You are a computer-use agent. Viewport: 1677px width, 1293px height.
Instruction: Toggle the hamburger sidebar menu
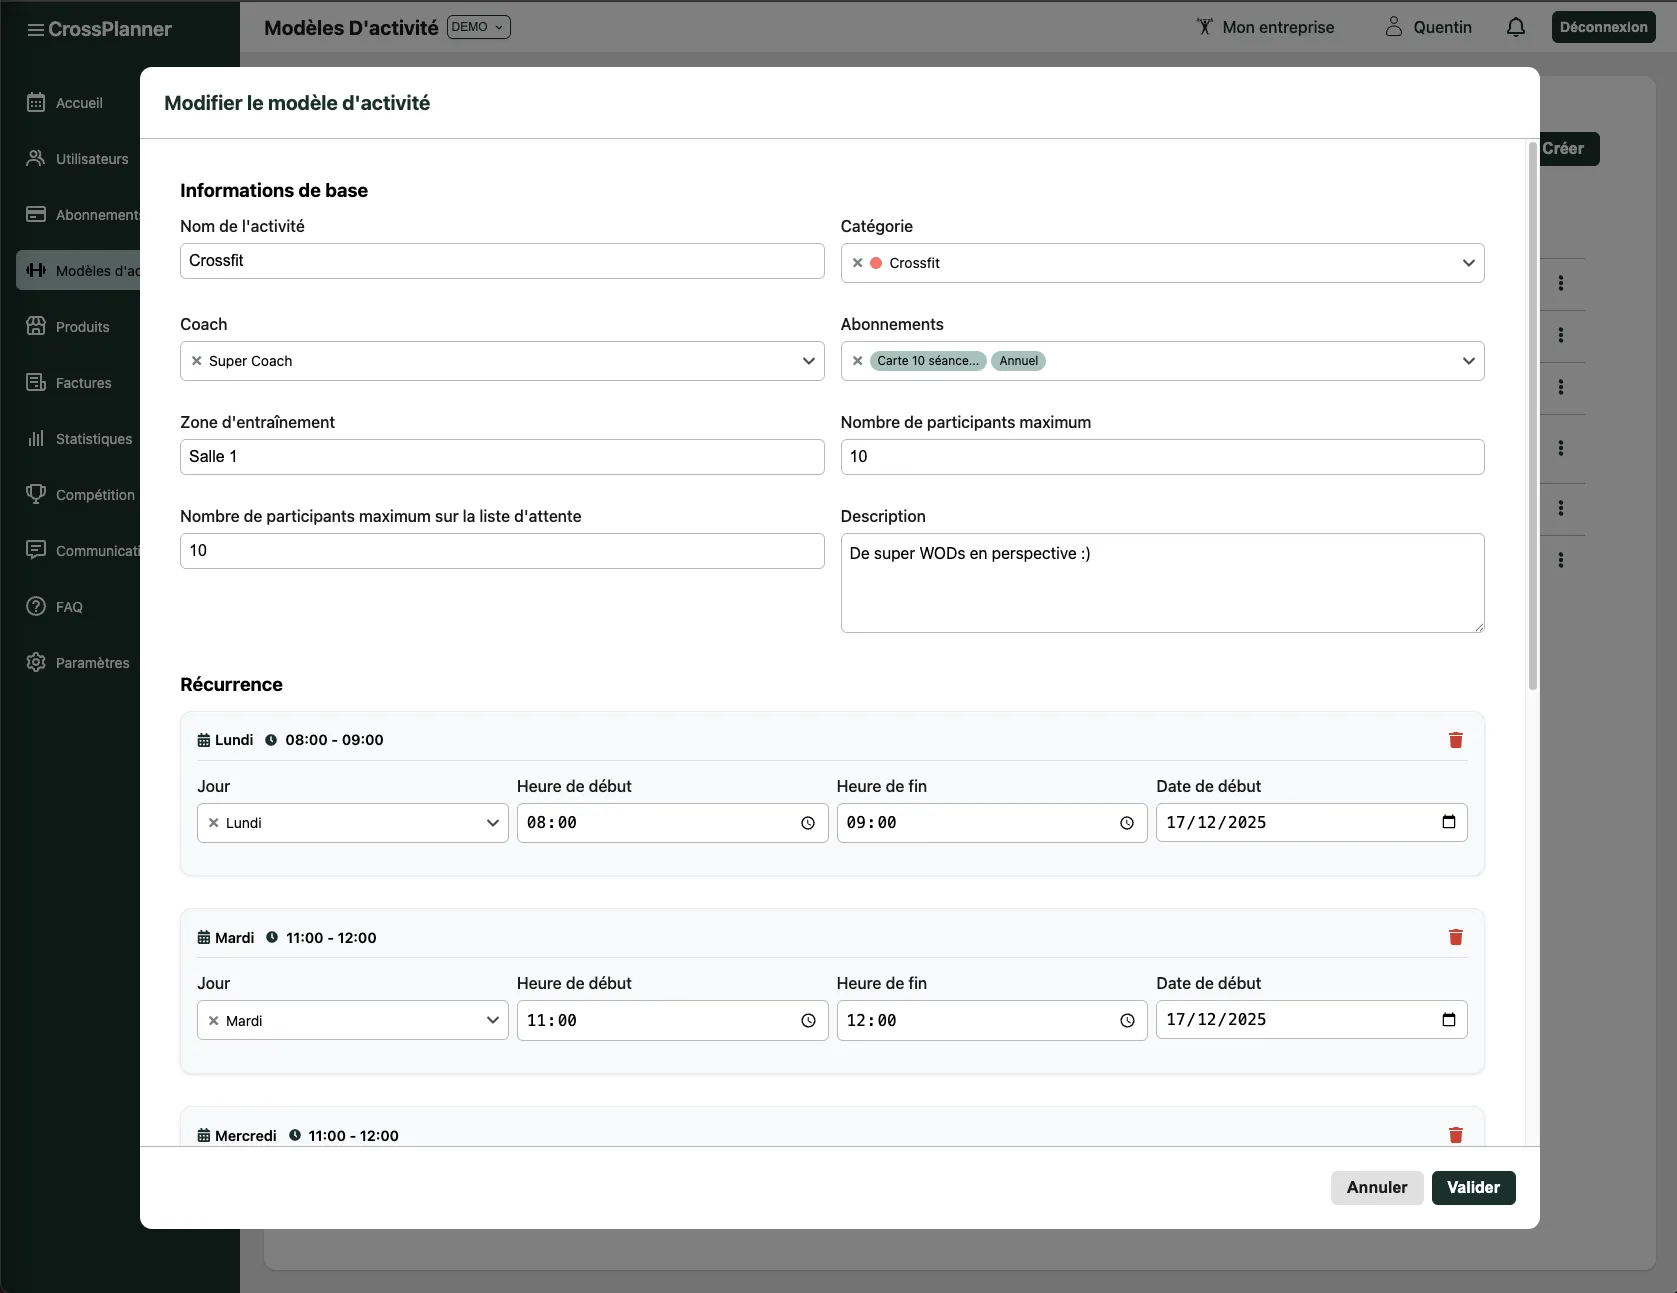tap(35, 29)
